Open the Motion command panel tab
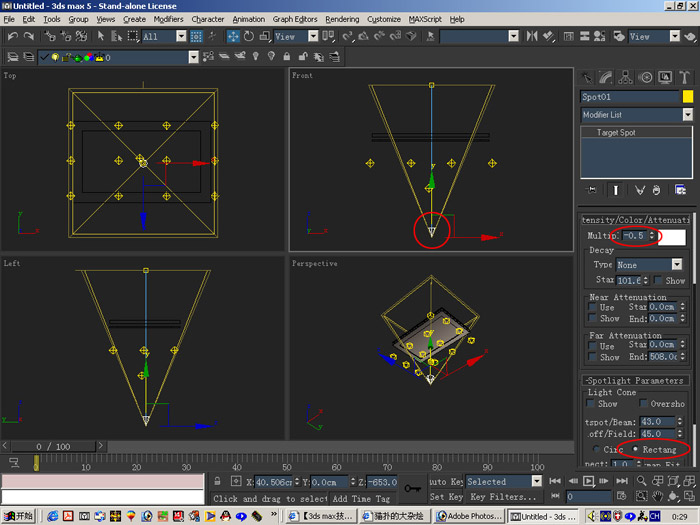This screenshot has width=700, height=525. pyautogui.click(x=645, y=77)
